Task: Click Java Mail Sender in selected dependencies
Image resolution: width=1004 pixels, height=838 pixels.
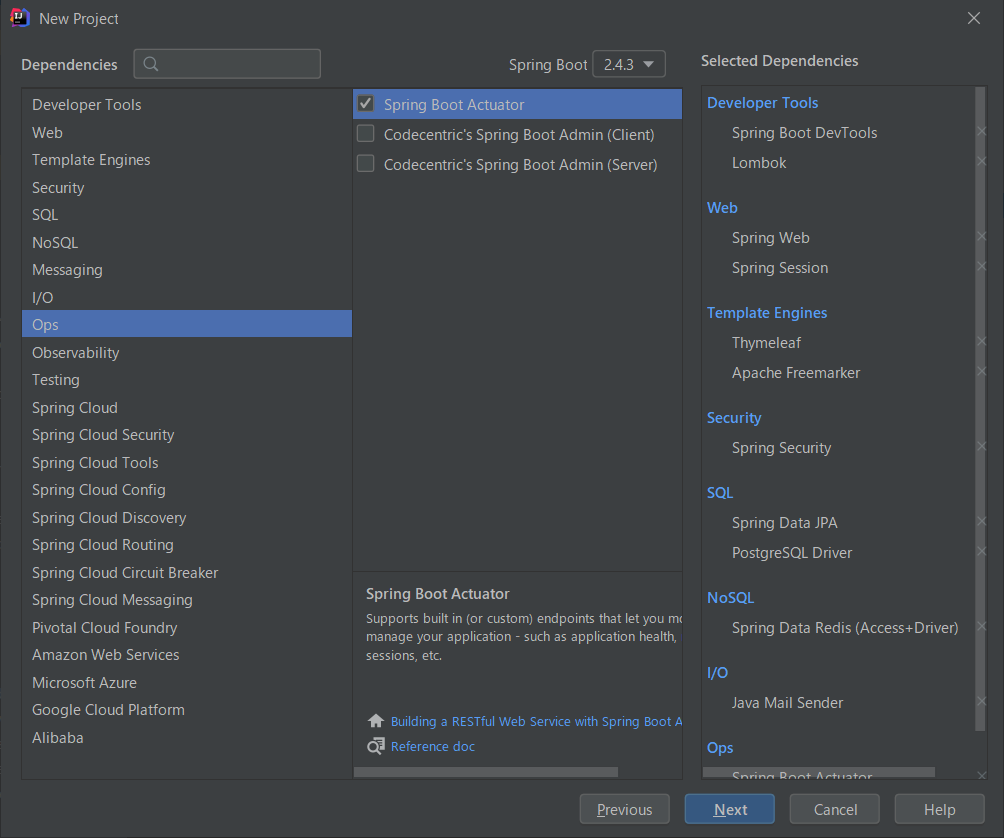Action: point(787,702)
